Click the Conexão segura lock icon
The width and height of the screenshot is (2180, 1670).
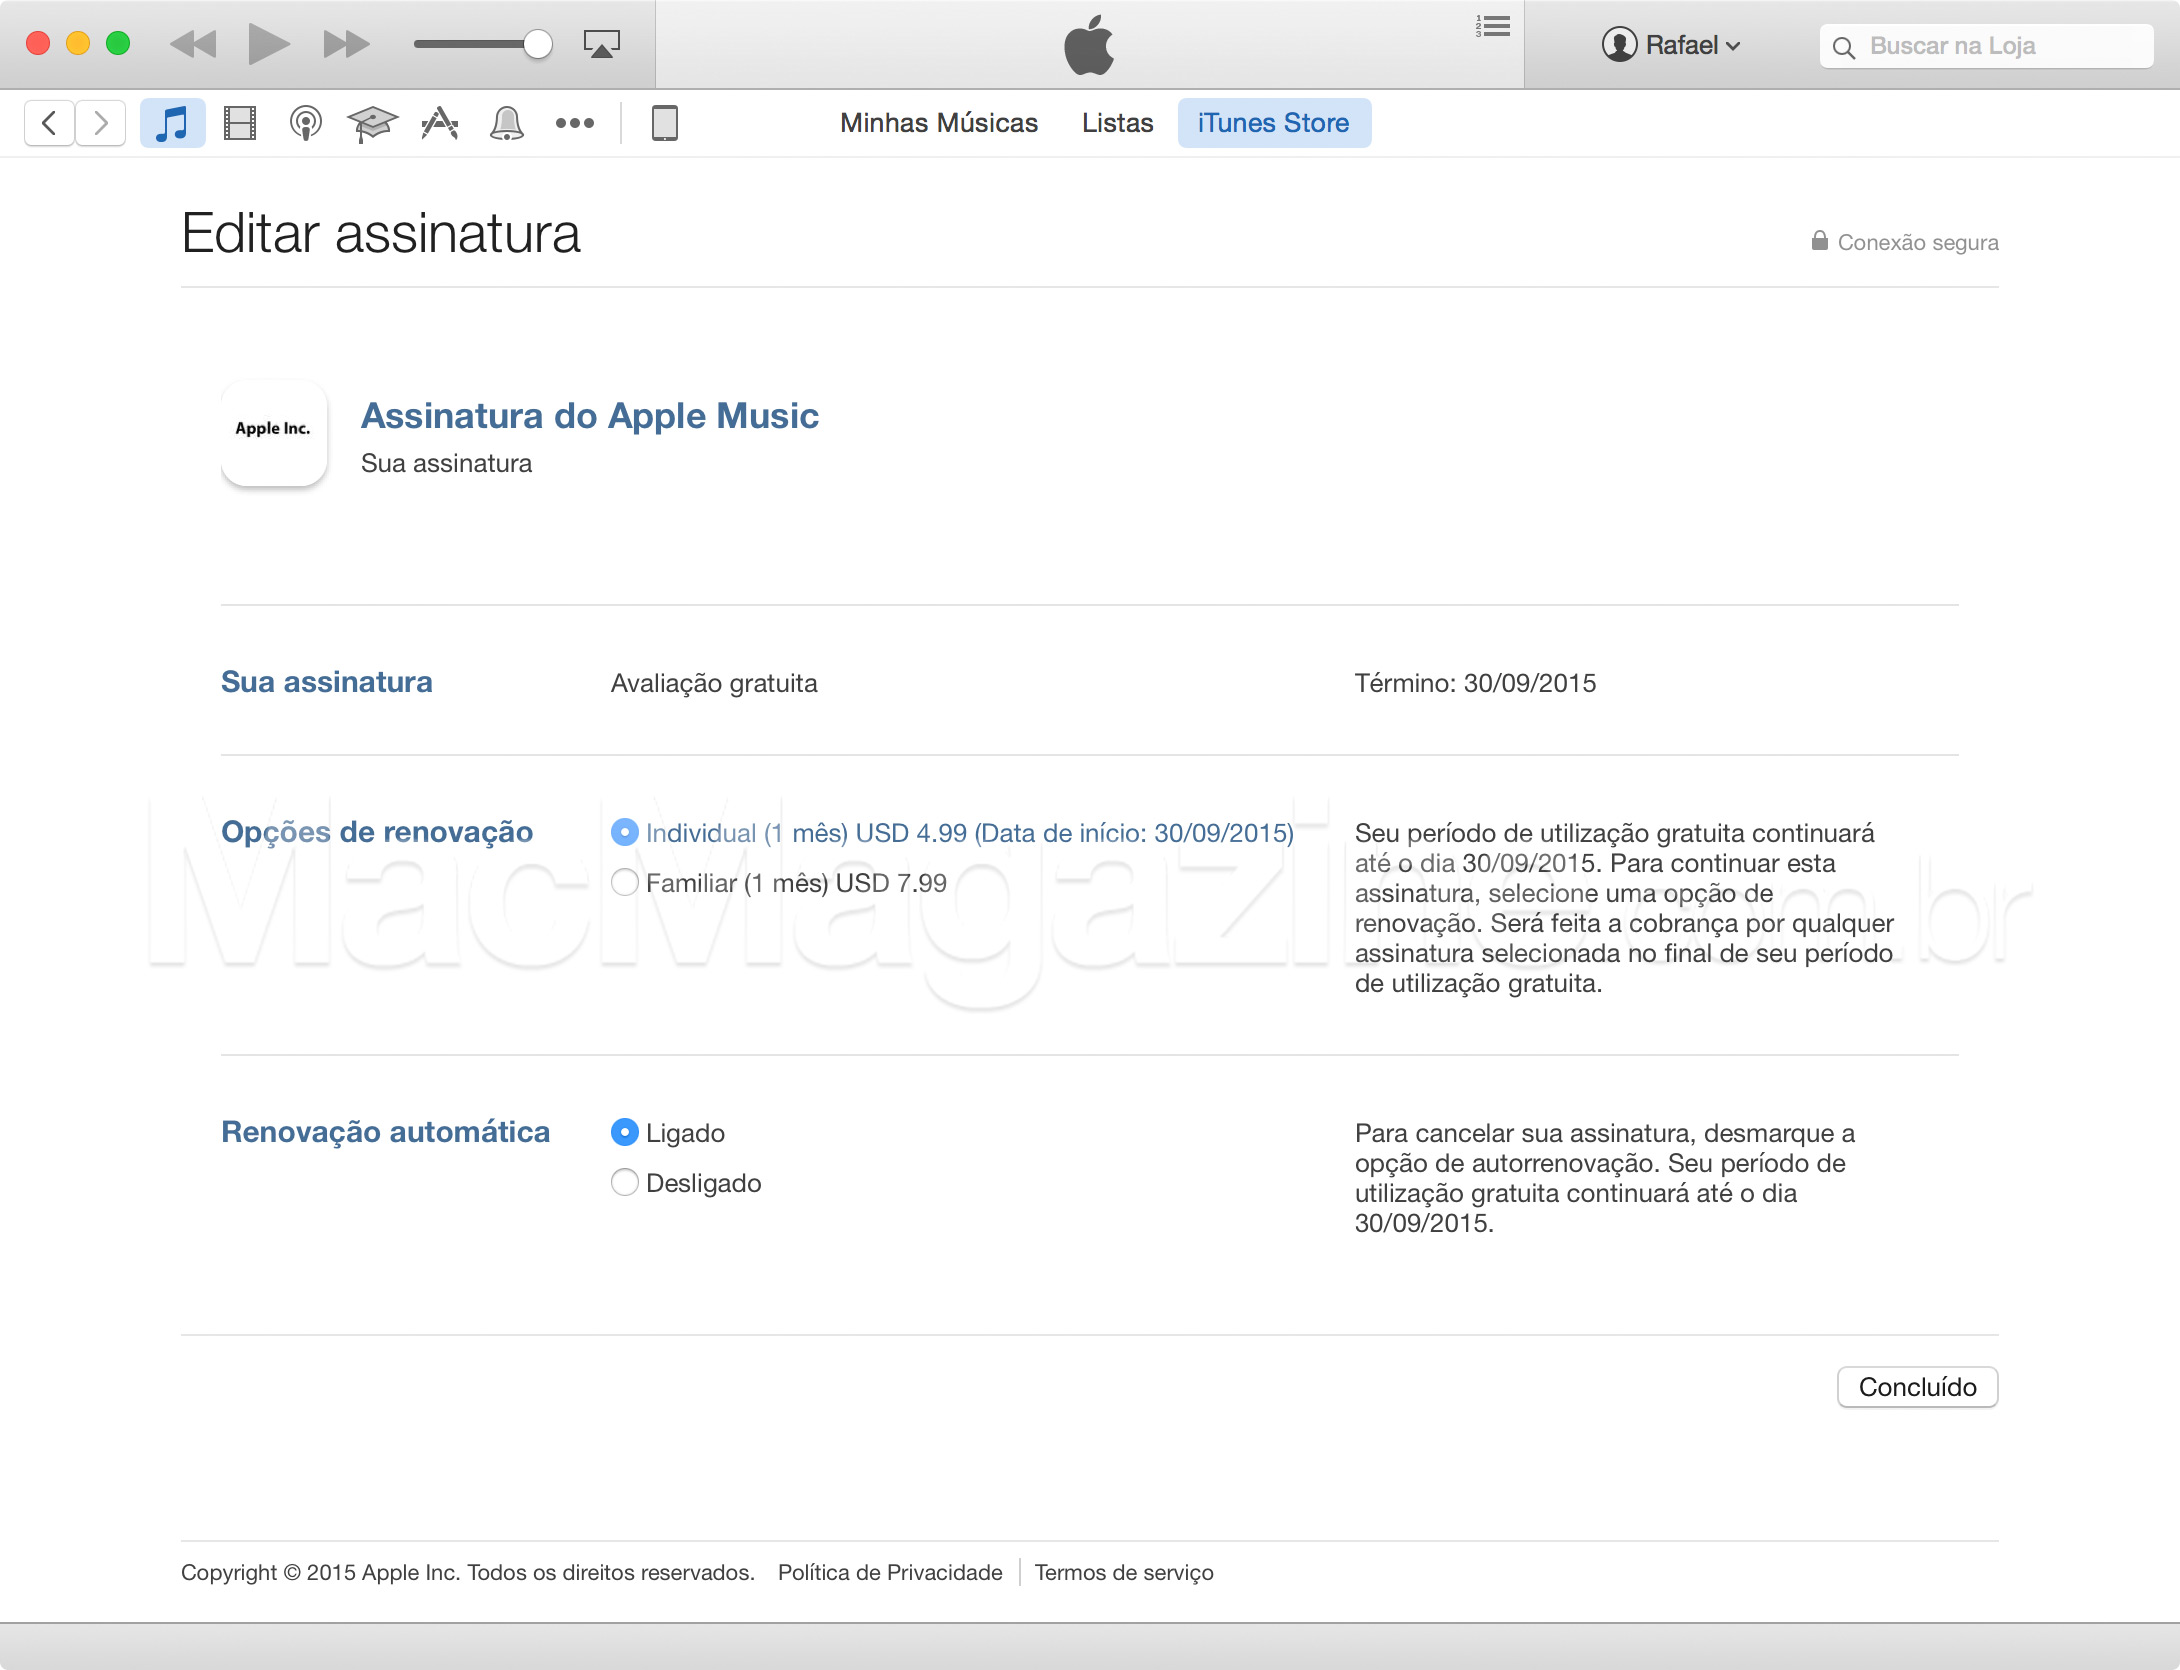(1820, 241)
